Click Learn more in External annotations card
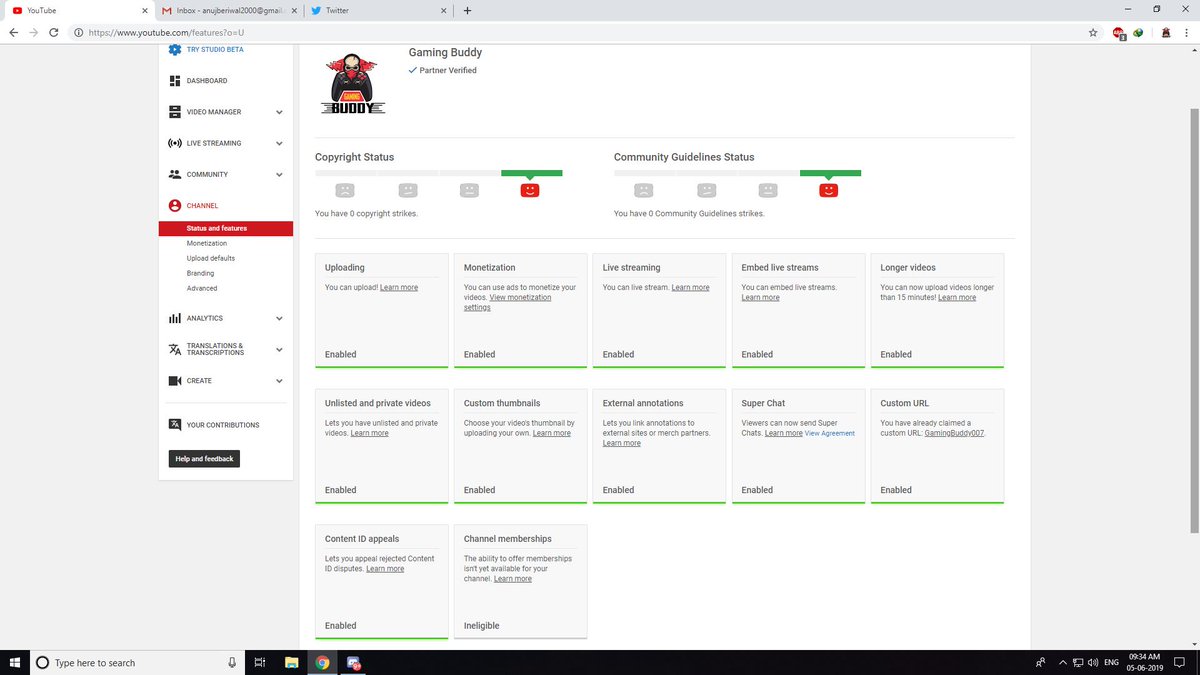 coord(622,443)
